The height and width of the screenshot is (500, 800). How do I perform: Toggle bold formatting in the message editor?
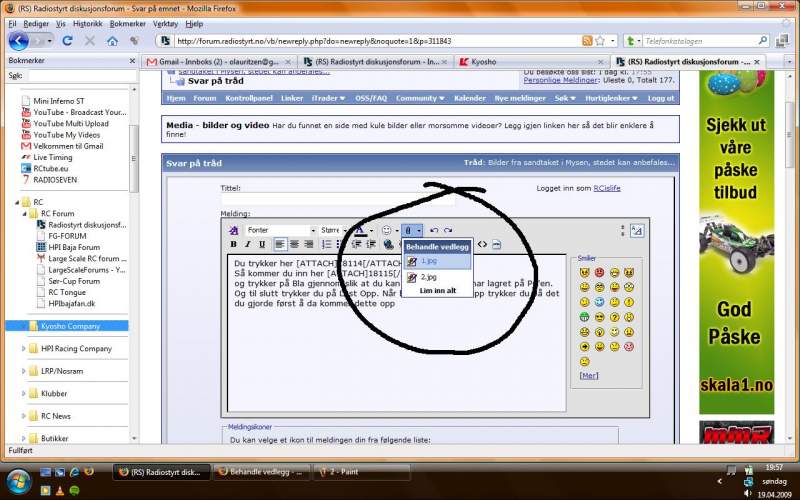point(233,244)
